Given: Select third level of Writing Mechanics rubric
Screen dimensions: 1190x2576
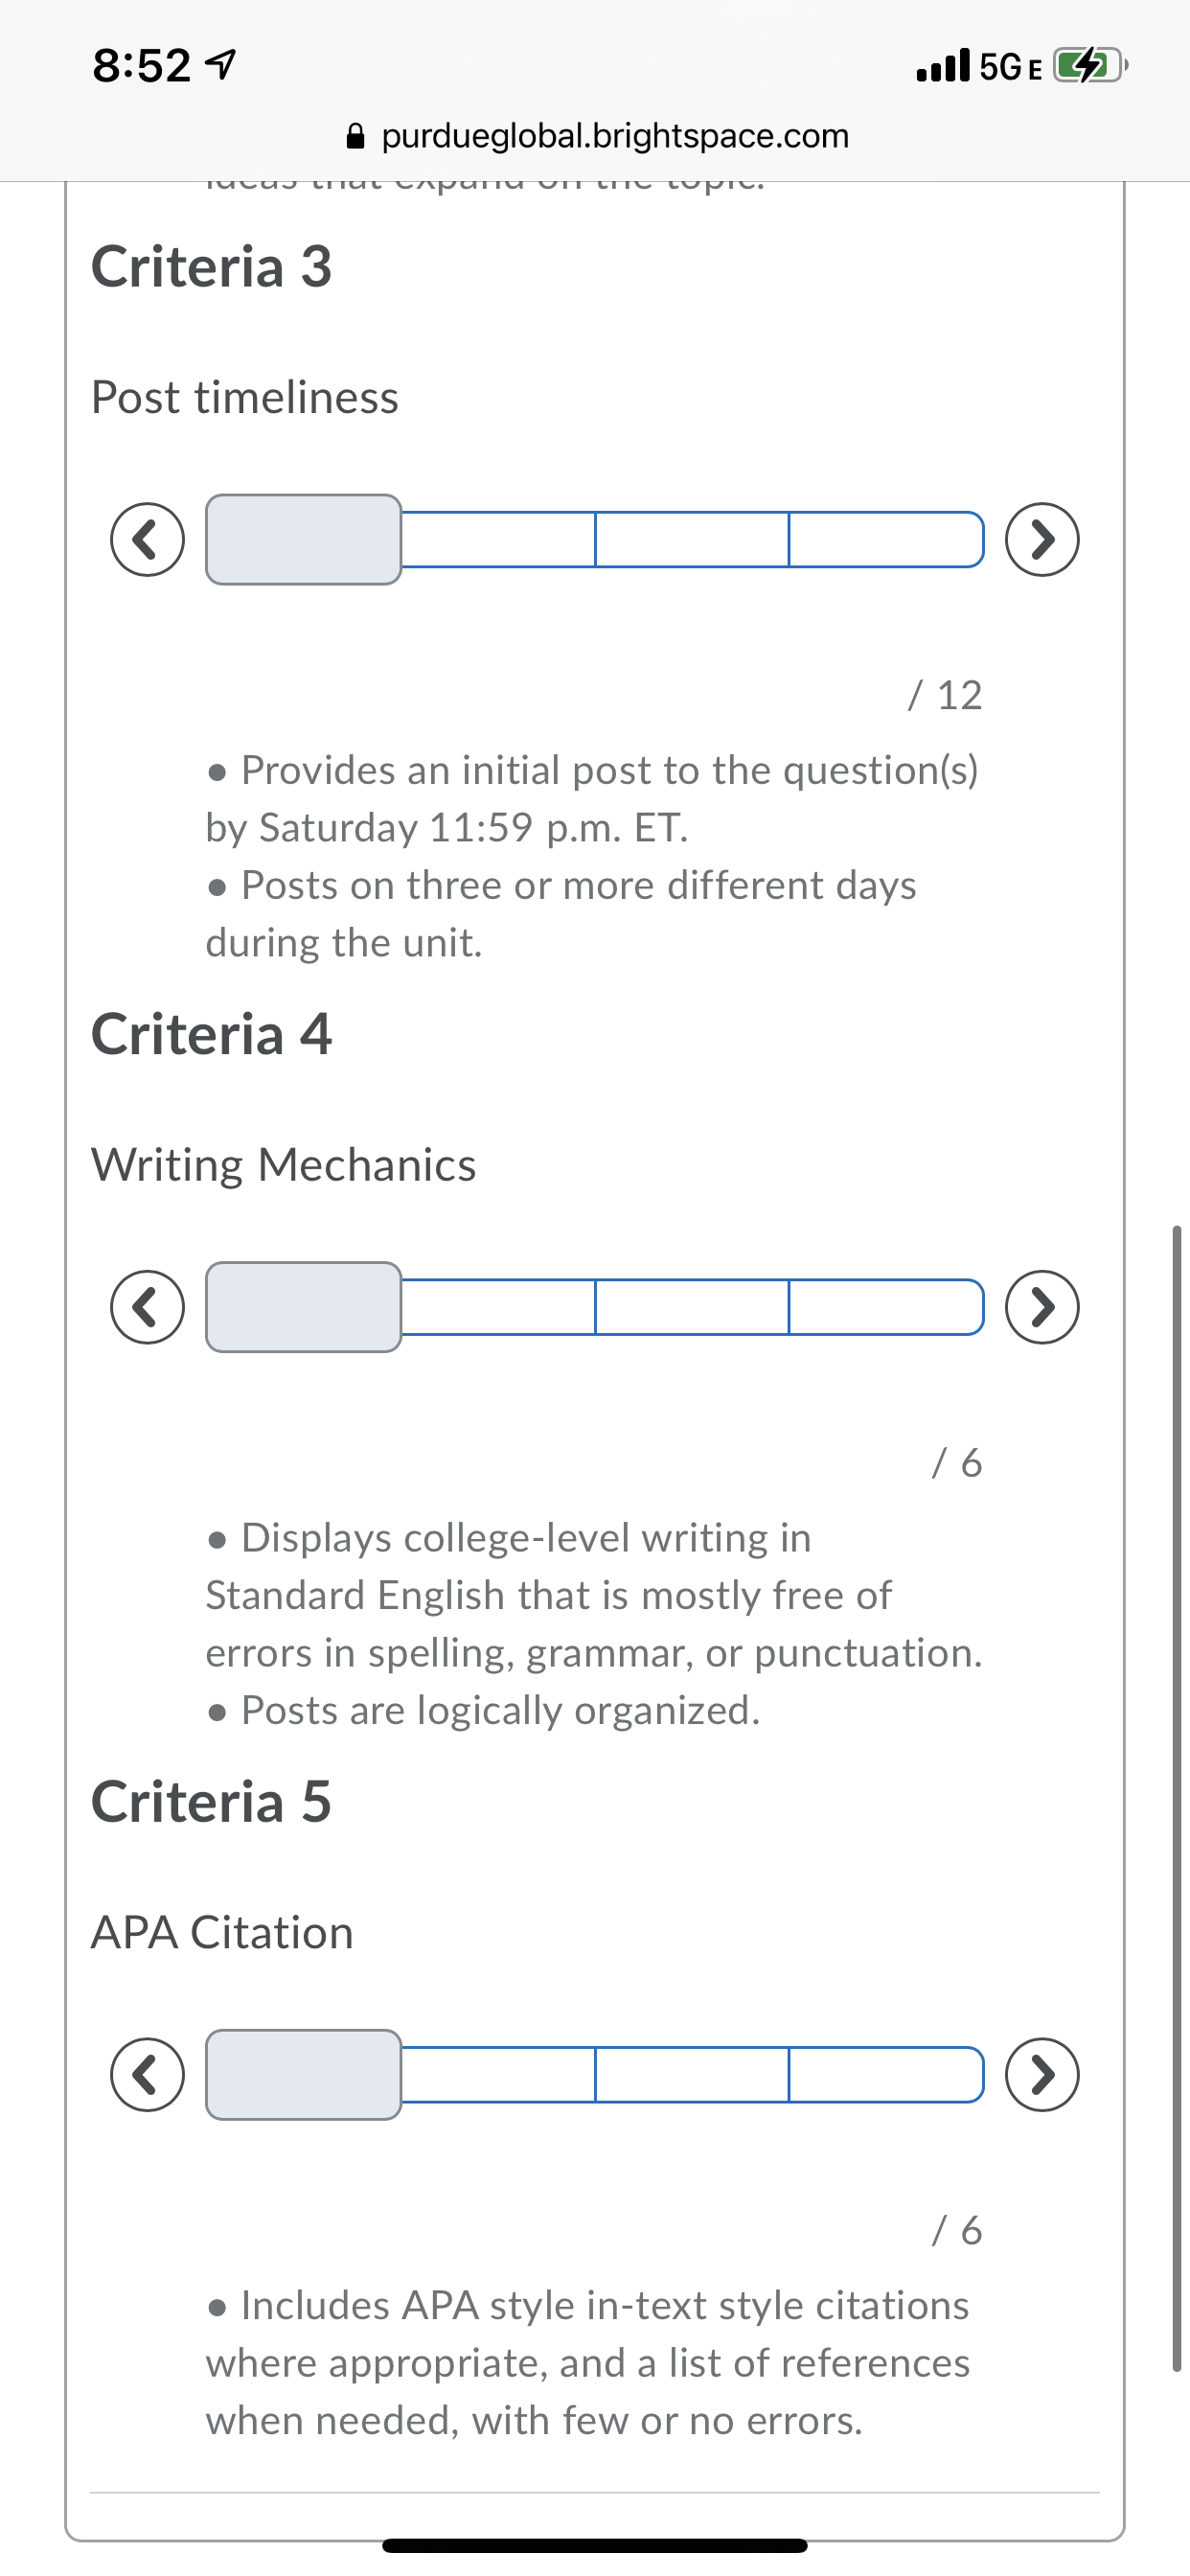Looking at the screenshot, I should click(692, 1307).
